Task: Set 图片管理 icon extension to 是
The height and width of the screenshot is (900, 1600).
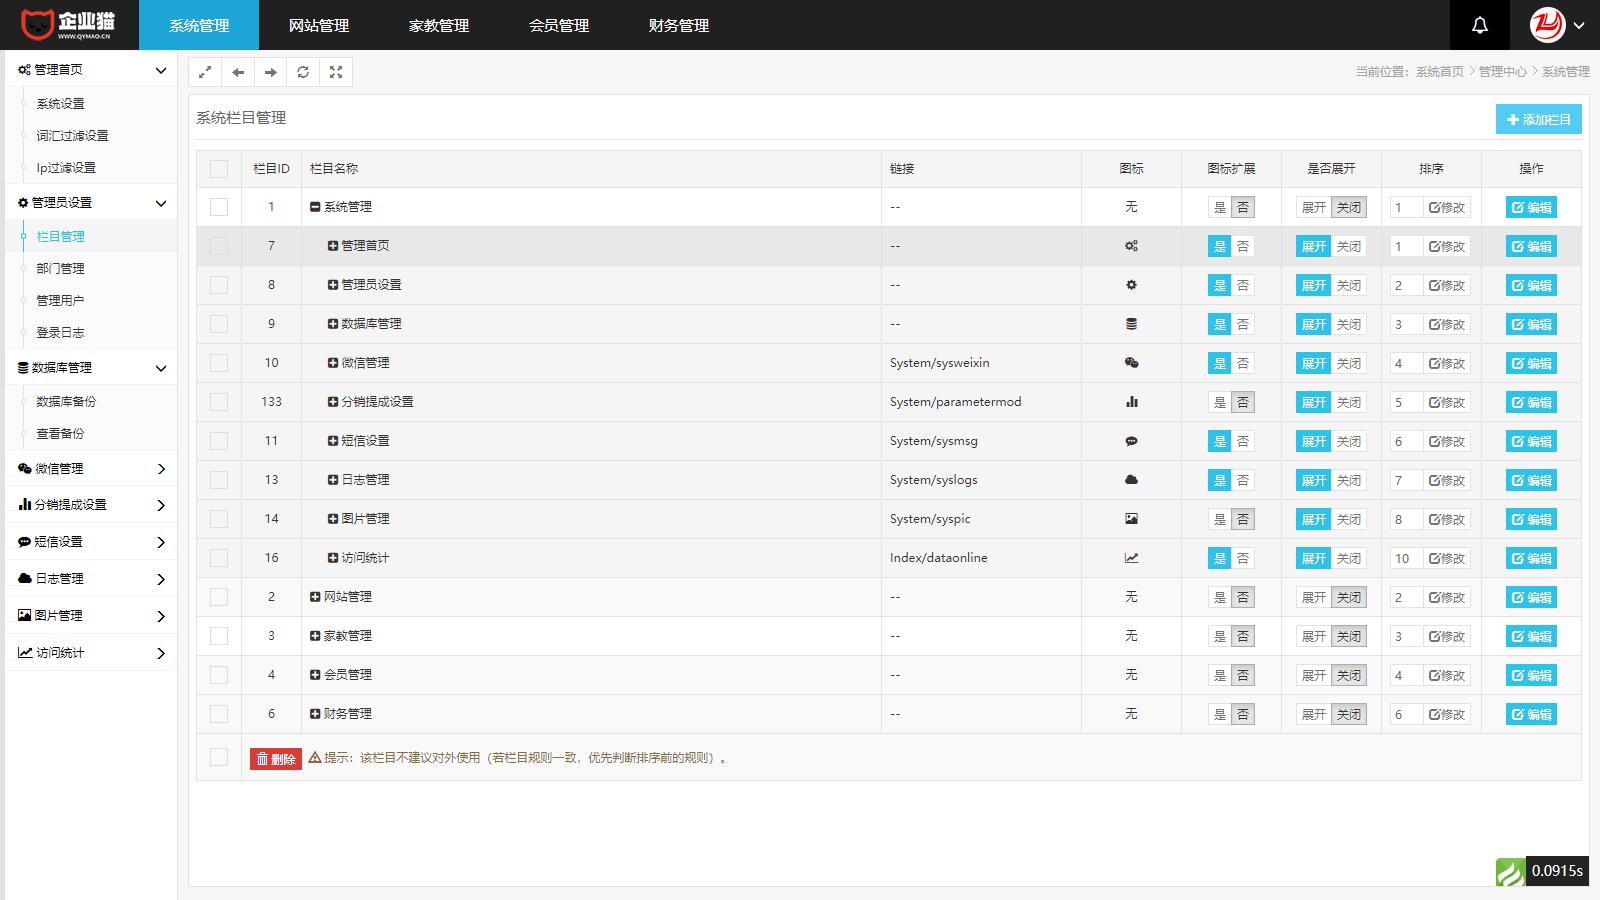Action: (x=1219, y=519)
